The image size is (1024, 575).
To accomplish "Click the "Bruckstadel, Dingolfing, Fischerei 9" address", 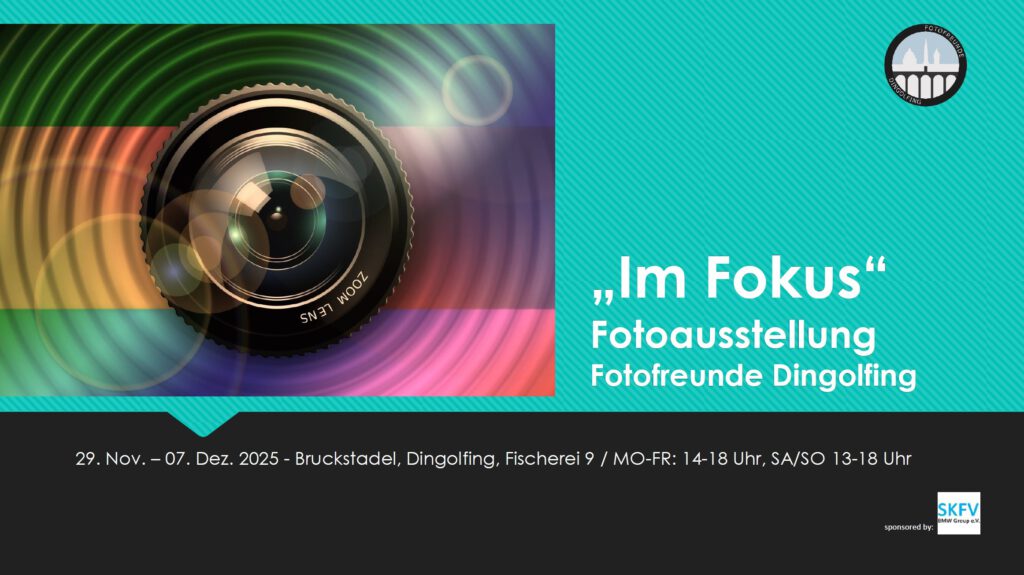I will pos(445,459).
